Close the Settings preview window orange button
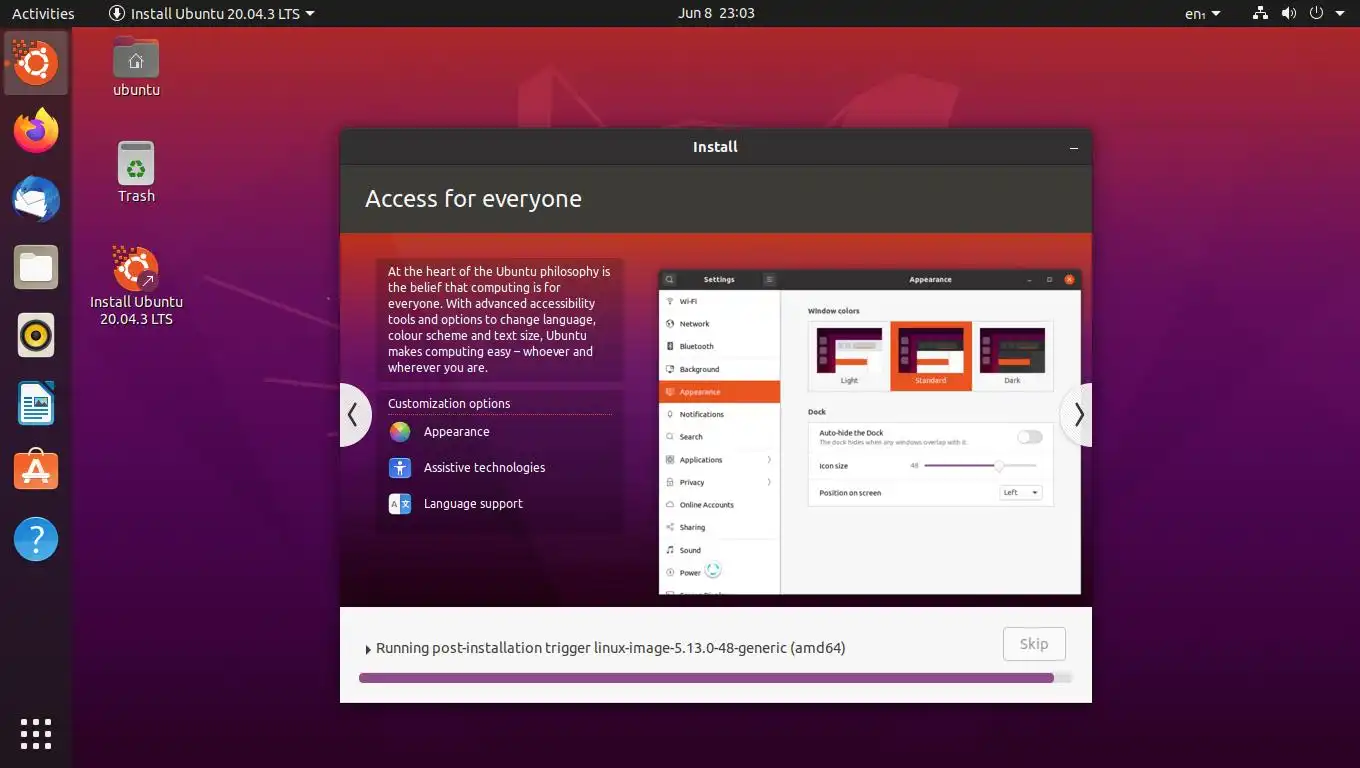The width and height of the screenshot is (1360, 768). click(x=1069, y=279)
